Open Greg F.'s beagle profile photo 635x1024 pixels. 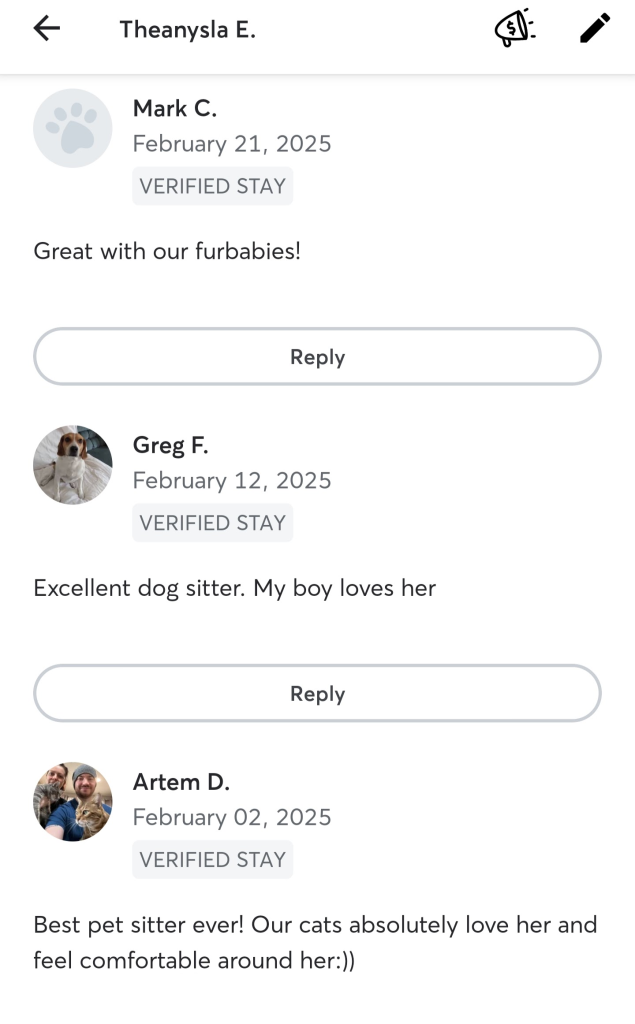(73, 465)
